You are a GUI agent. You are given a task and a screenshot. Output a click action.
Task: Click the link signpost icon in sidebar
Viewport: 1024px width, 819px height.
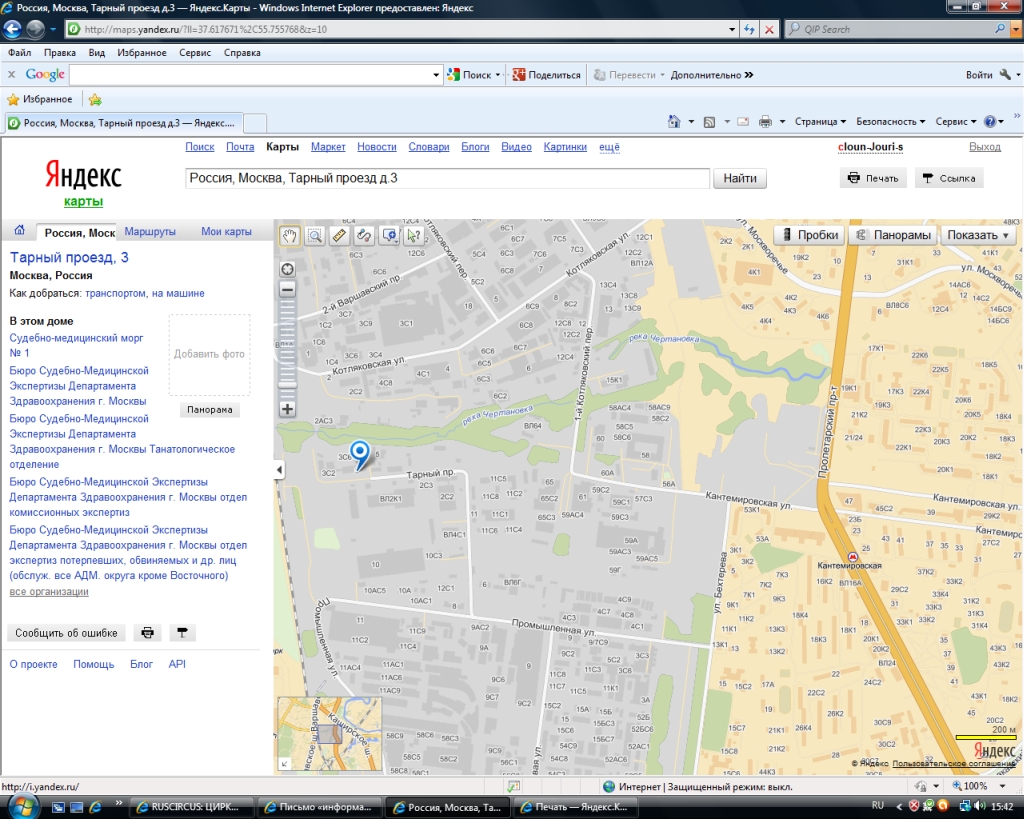click(x=182, y=632)
